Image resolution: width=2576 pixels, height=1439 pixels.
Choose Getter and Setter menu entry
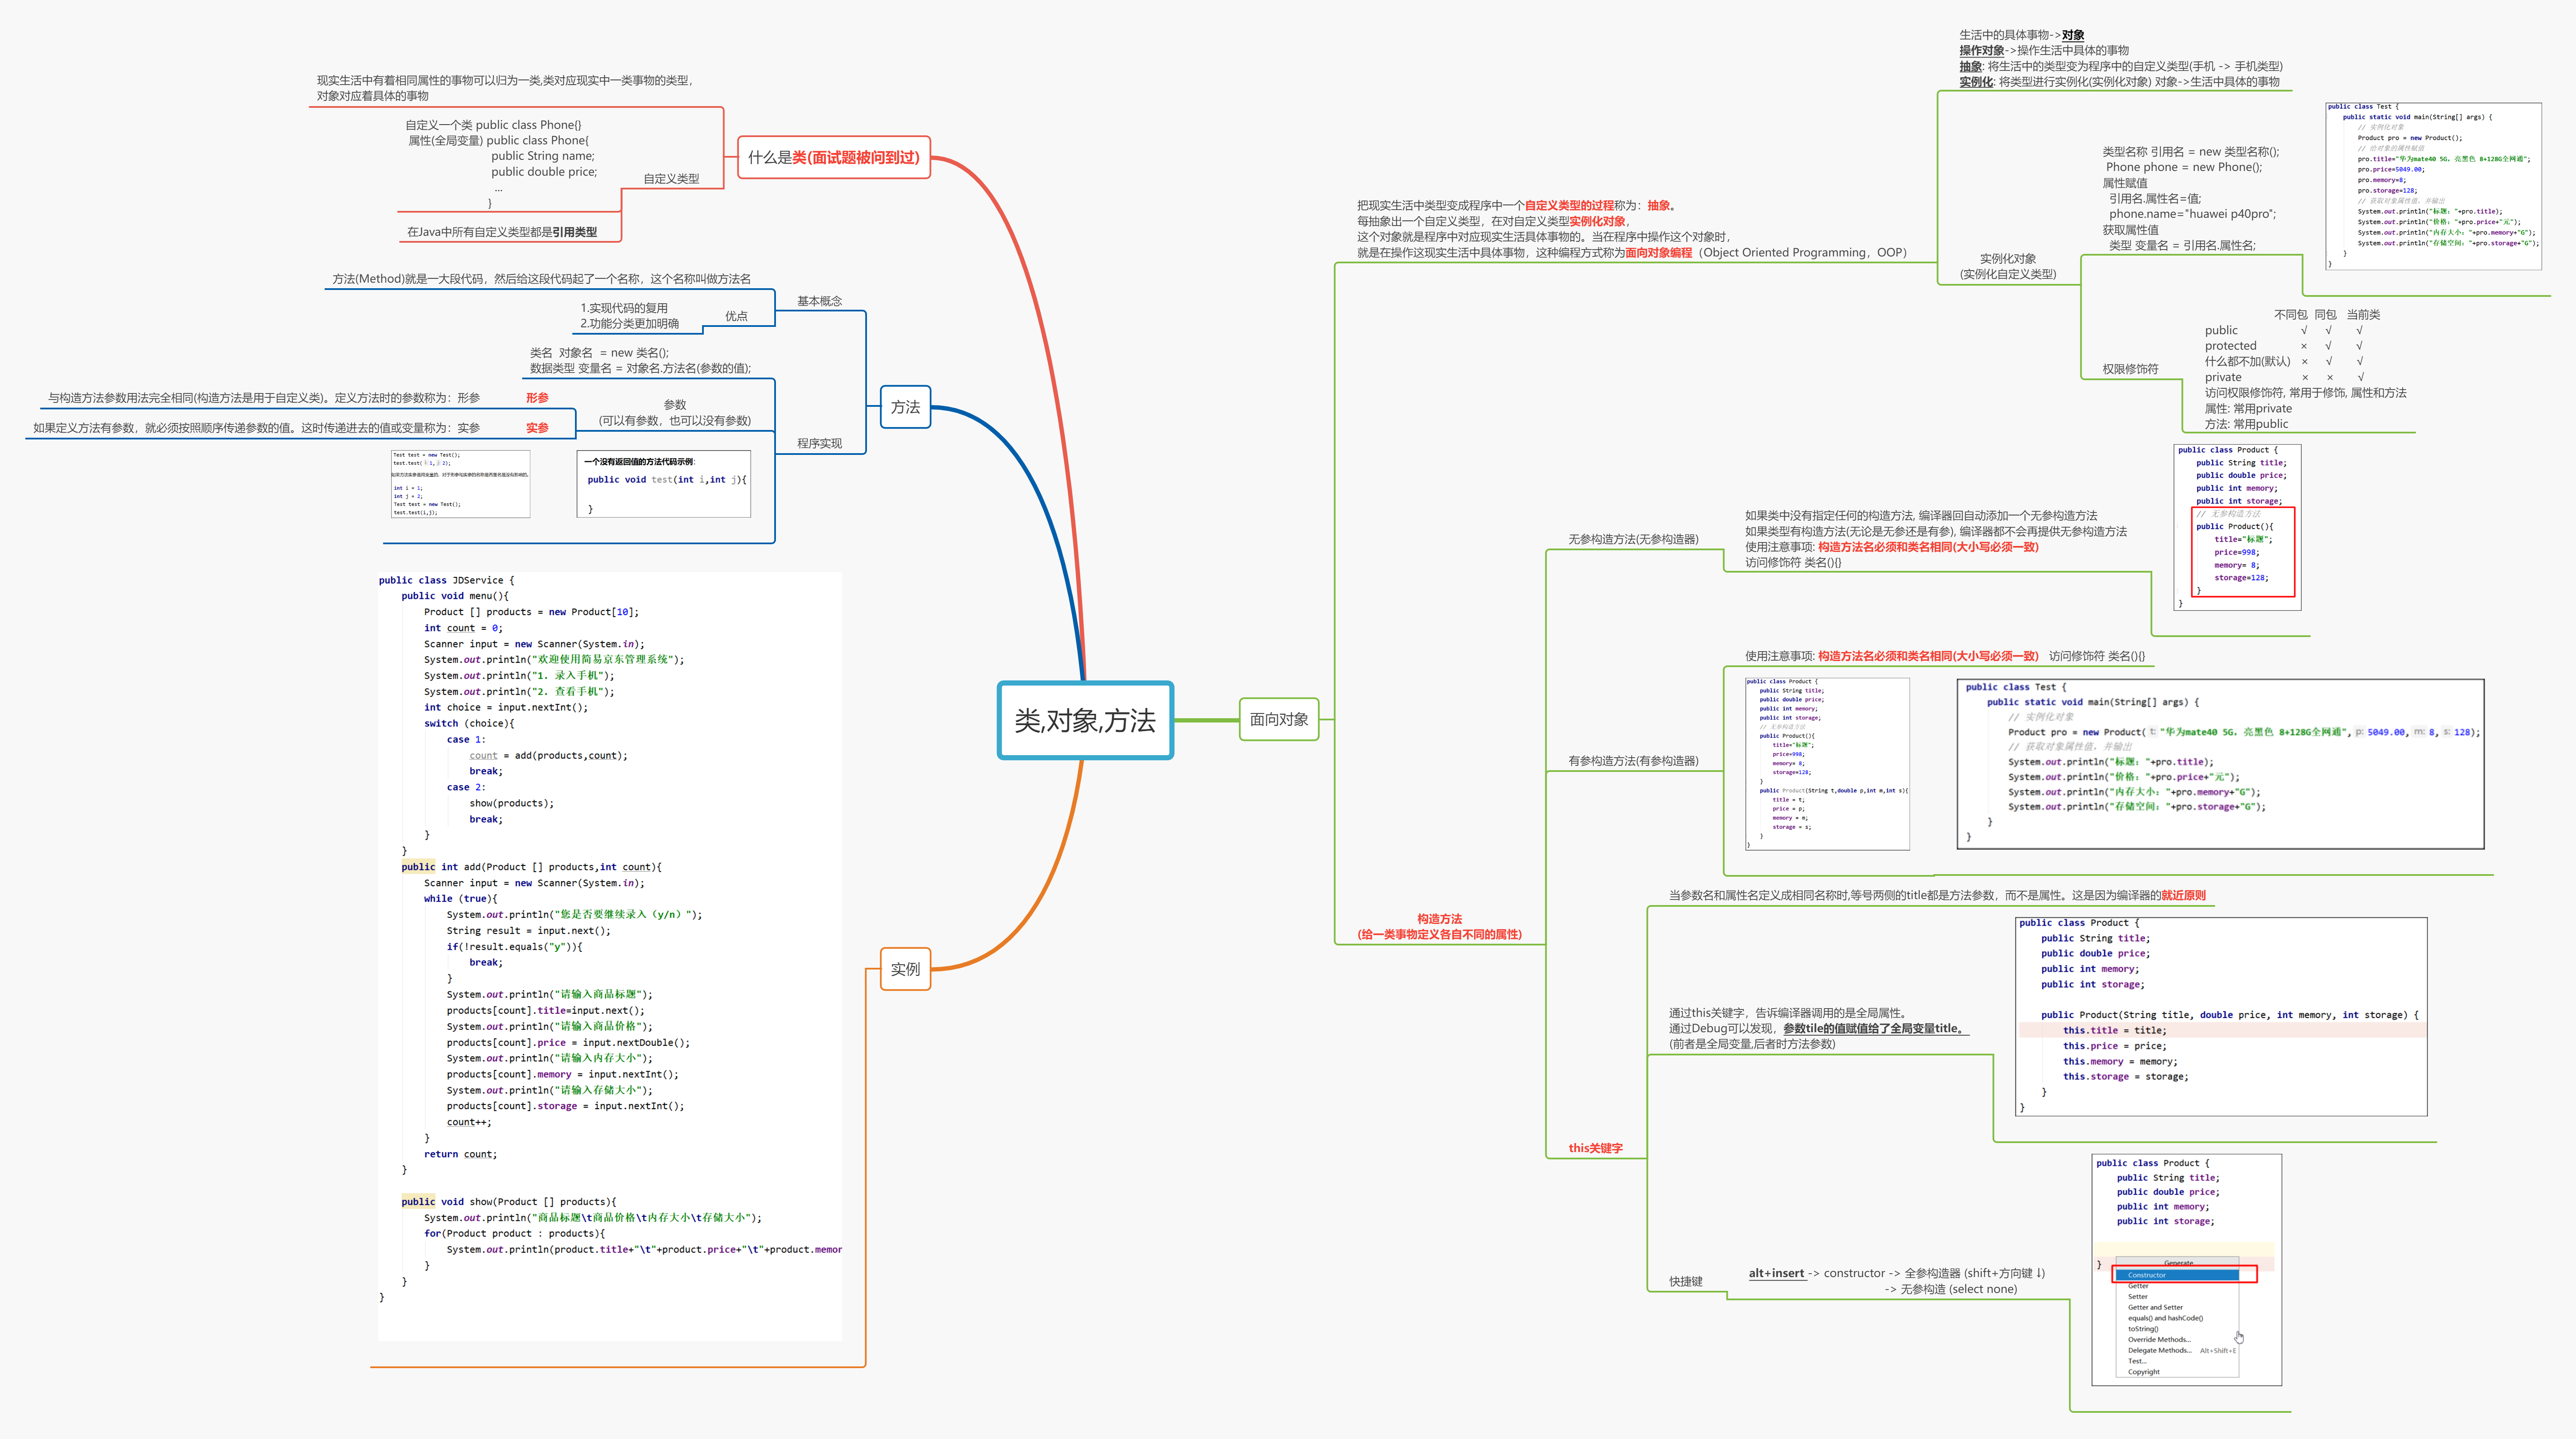[2155, 1307]
